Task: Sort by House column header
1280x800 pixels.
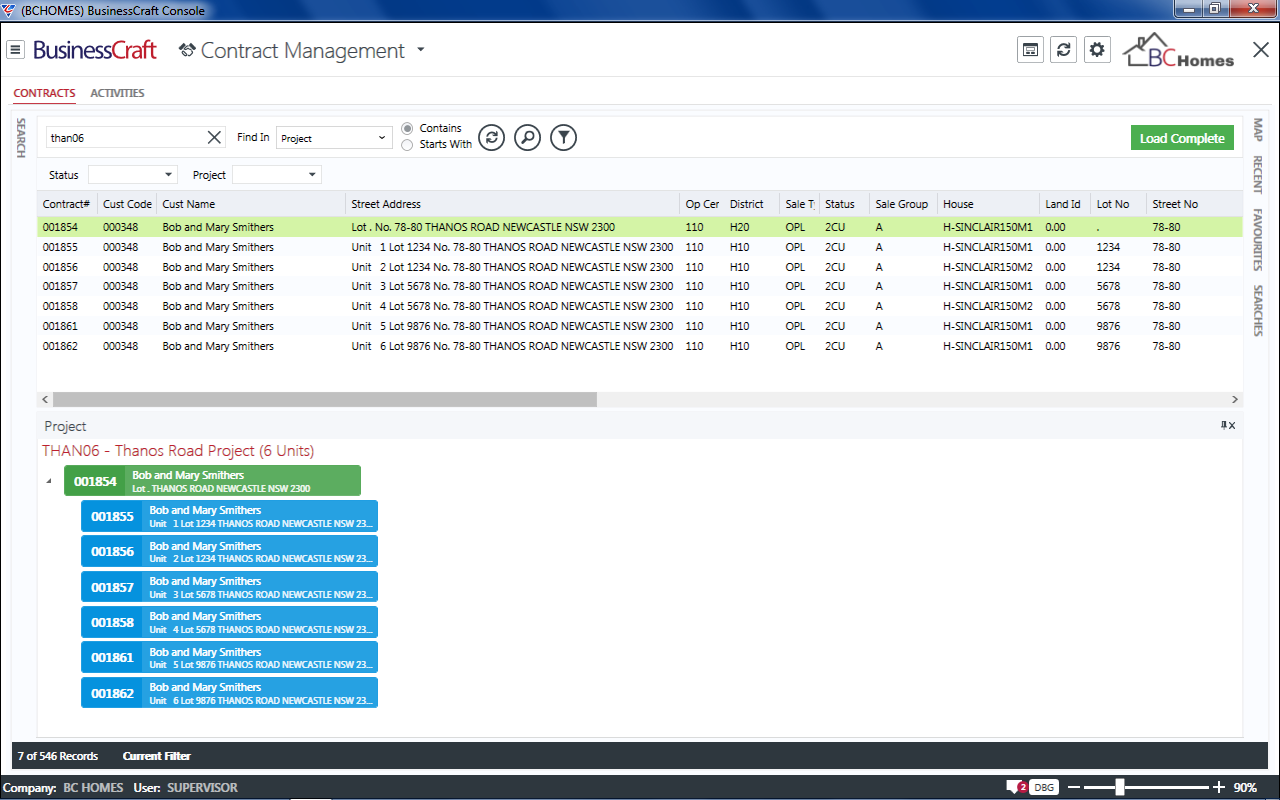Action: [x=989, y=204]
